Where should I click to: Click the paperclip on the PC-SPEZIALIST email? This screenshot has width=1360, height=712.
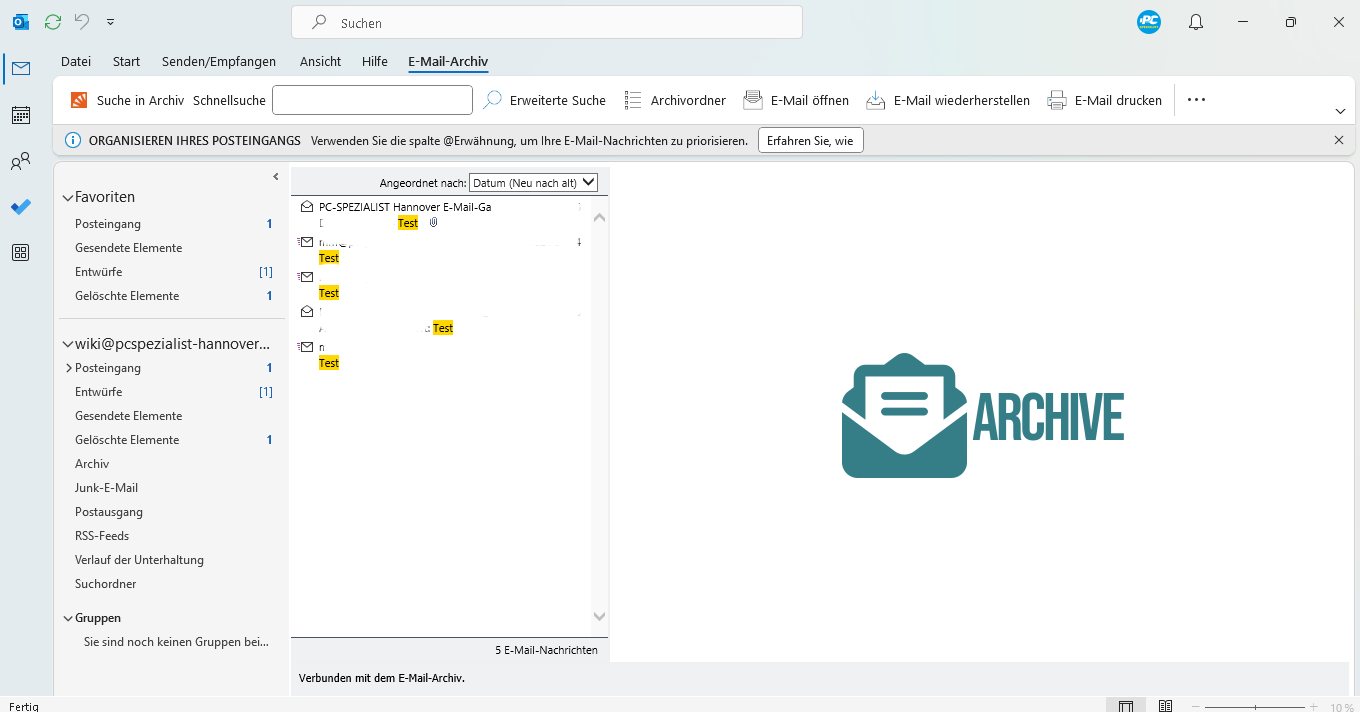click(x=434, y=222)
